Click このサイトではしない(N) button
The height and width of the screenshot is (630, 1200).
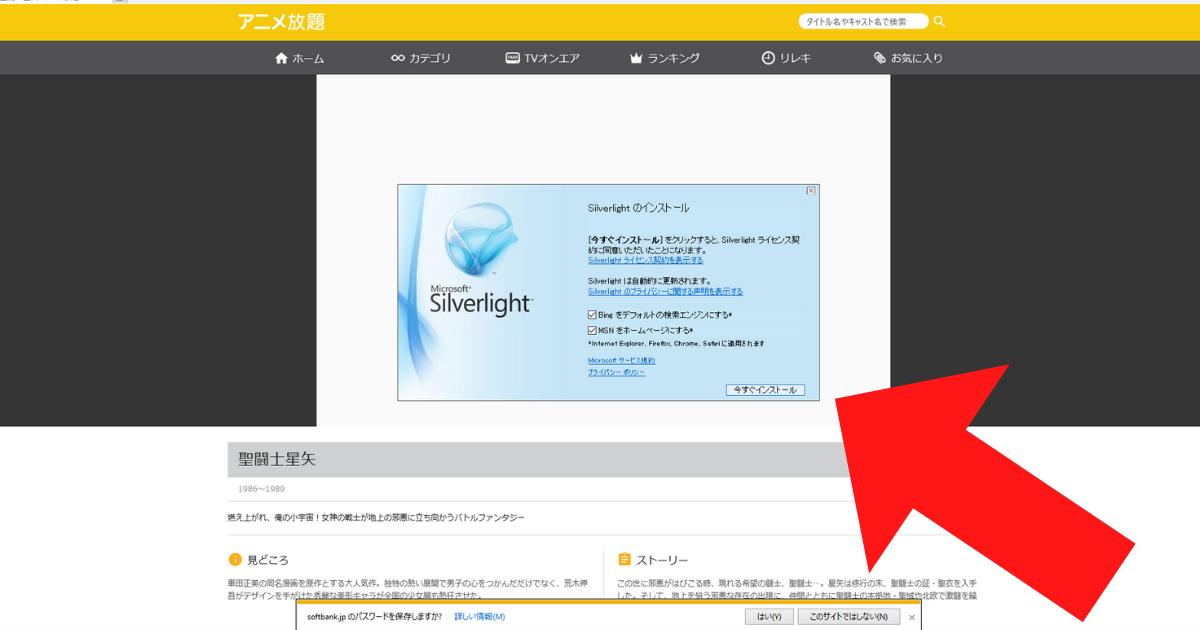click(848, 617)
